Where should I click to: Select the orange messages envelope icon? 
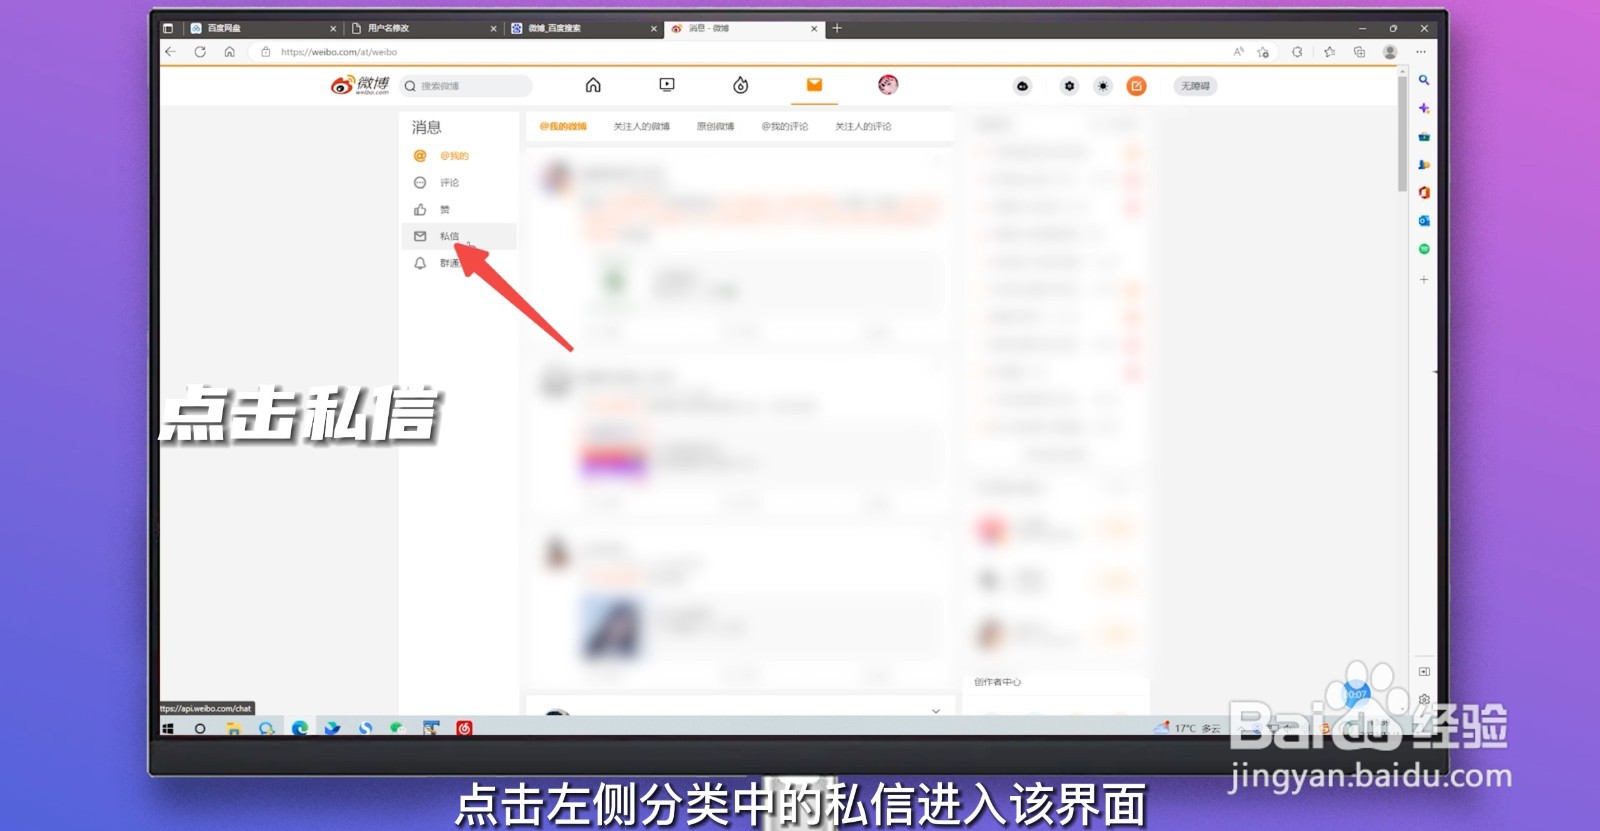tap(814, 85)
